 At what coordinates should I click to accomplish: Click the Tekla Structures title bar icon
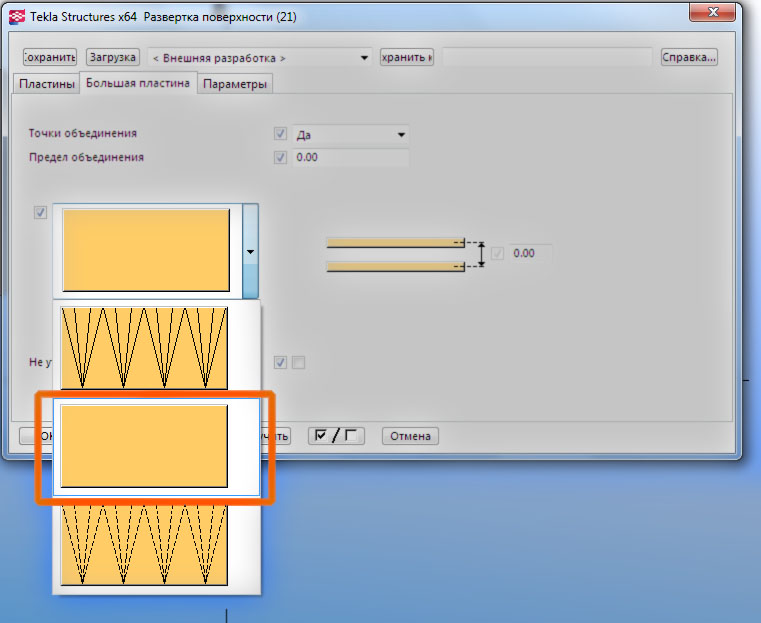17,17
